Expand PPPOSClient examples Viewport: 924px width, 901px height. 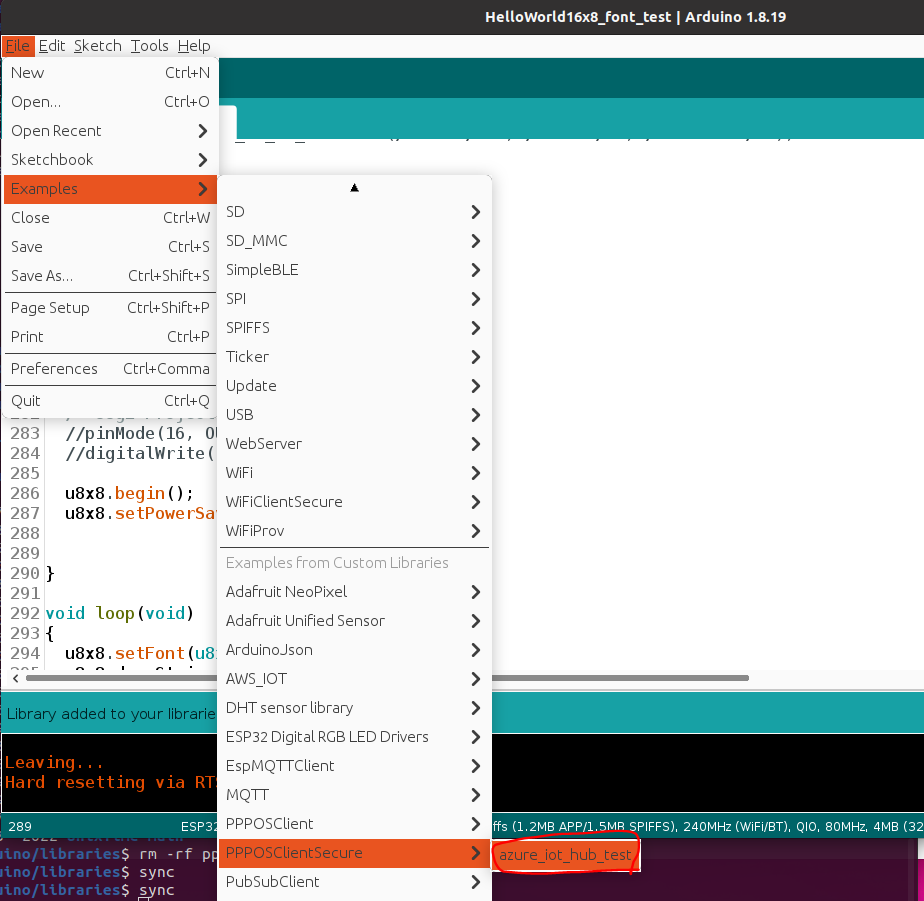354,824
